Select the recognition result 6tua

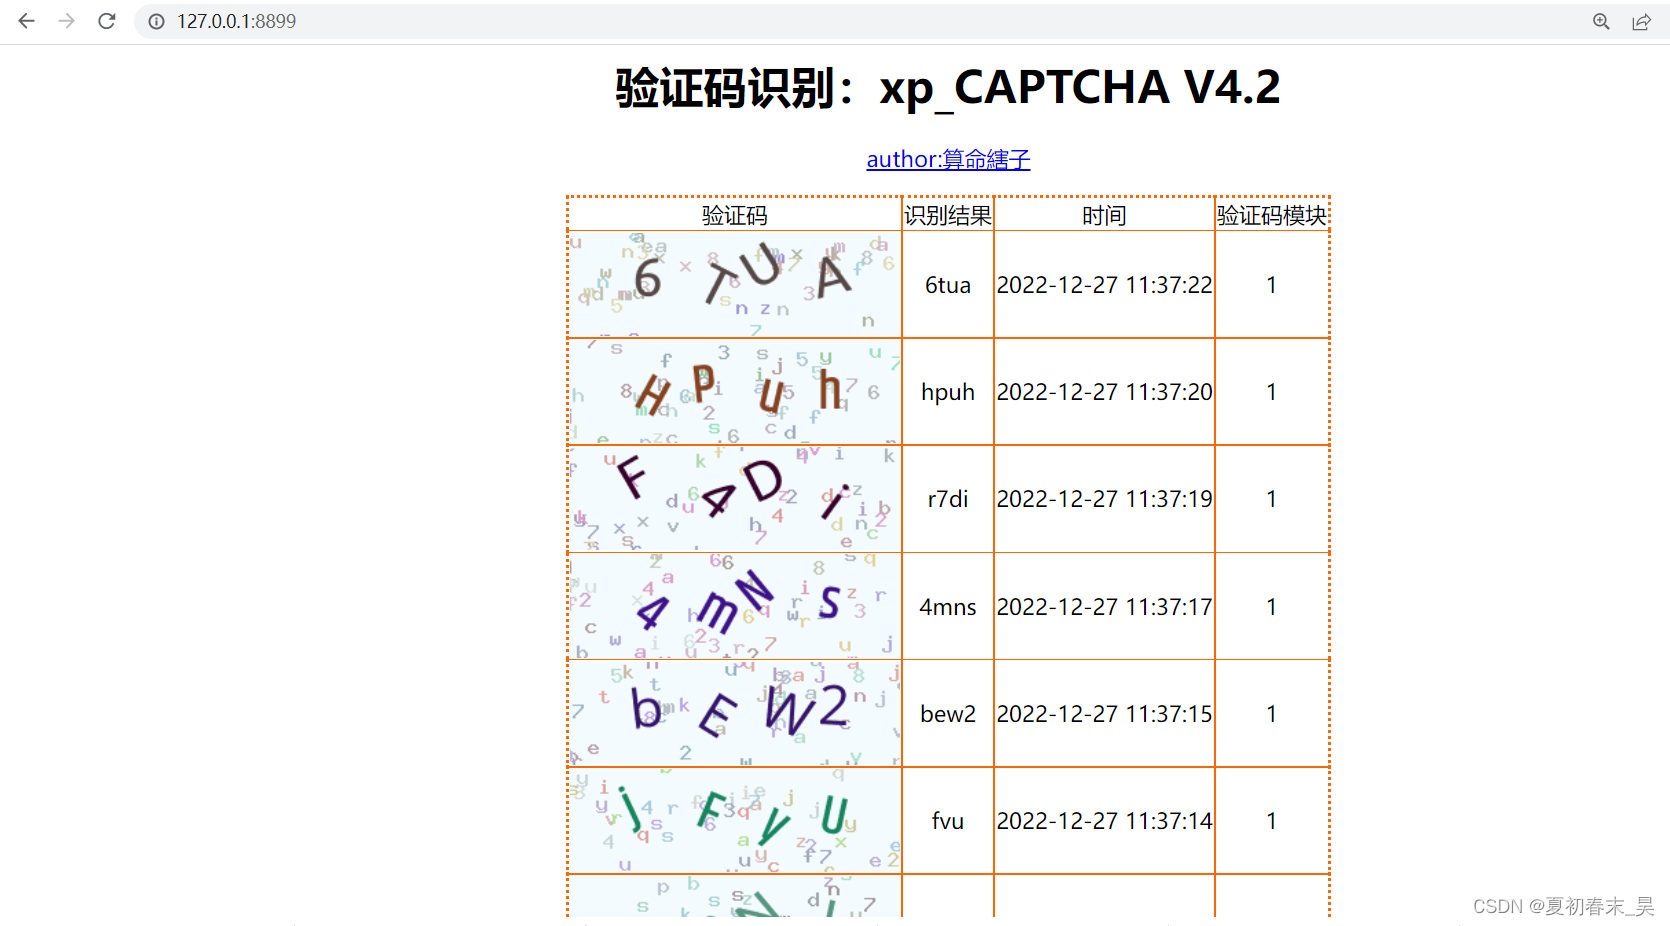(948, 285)
